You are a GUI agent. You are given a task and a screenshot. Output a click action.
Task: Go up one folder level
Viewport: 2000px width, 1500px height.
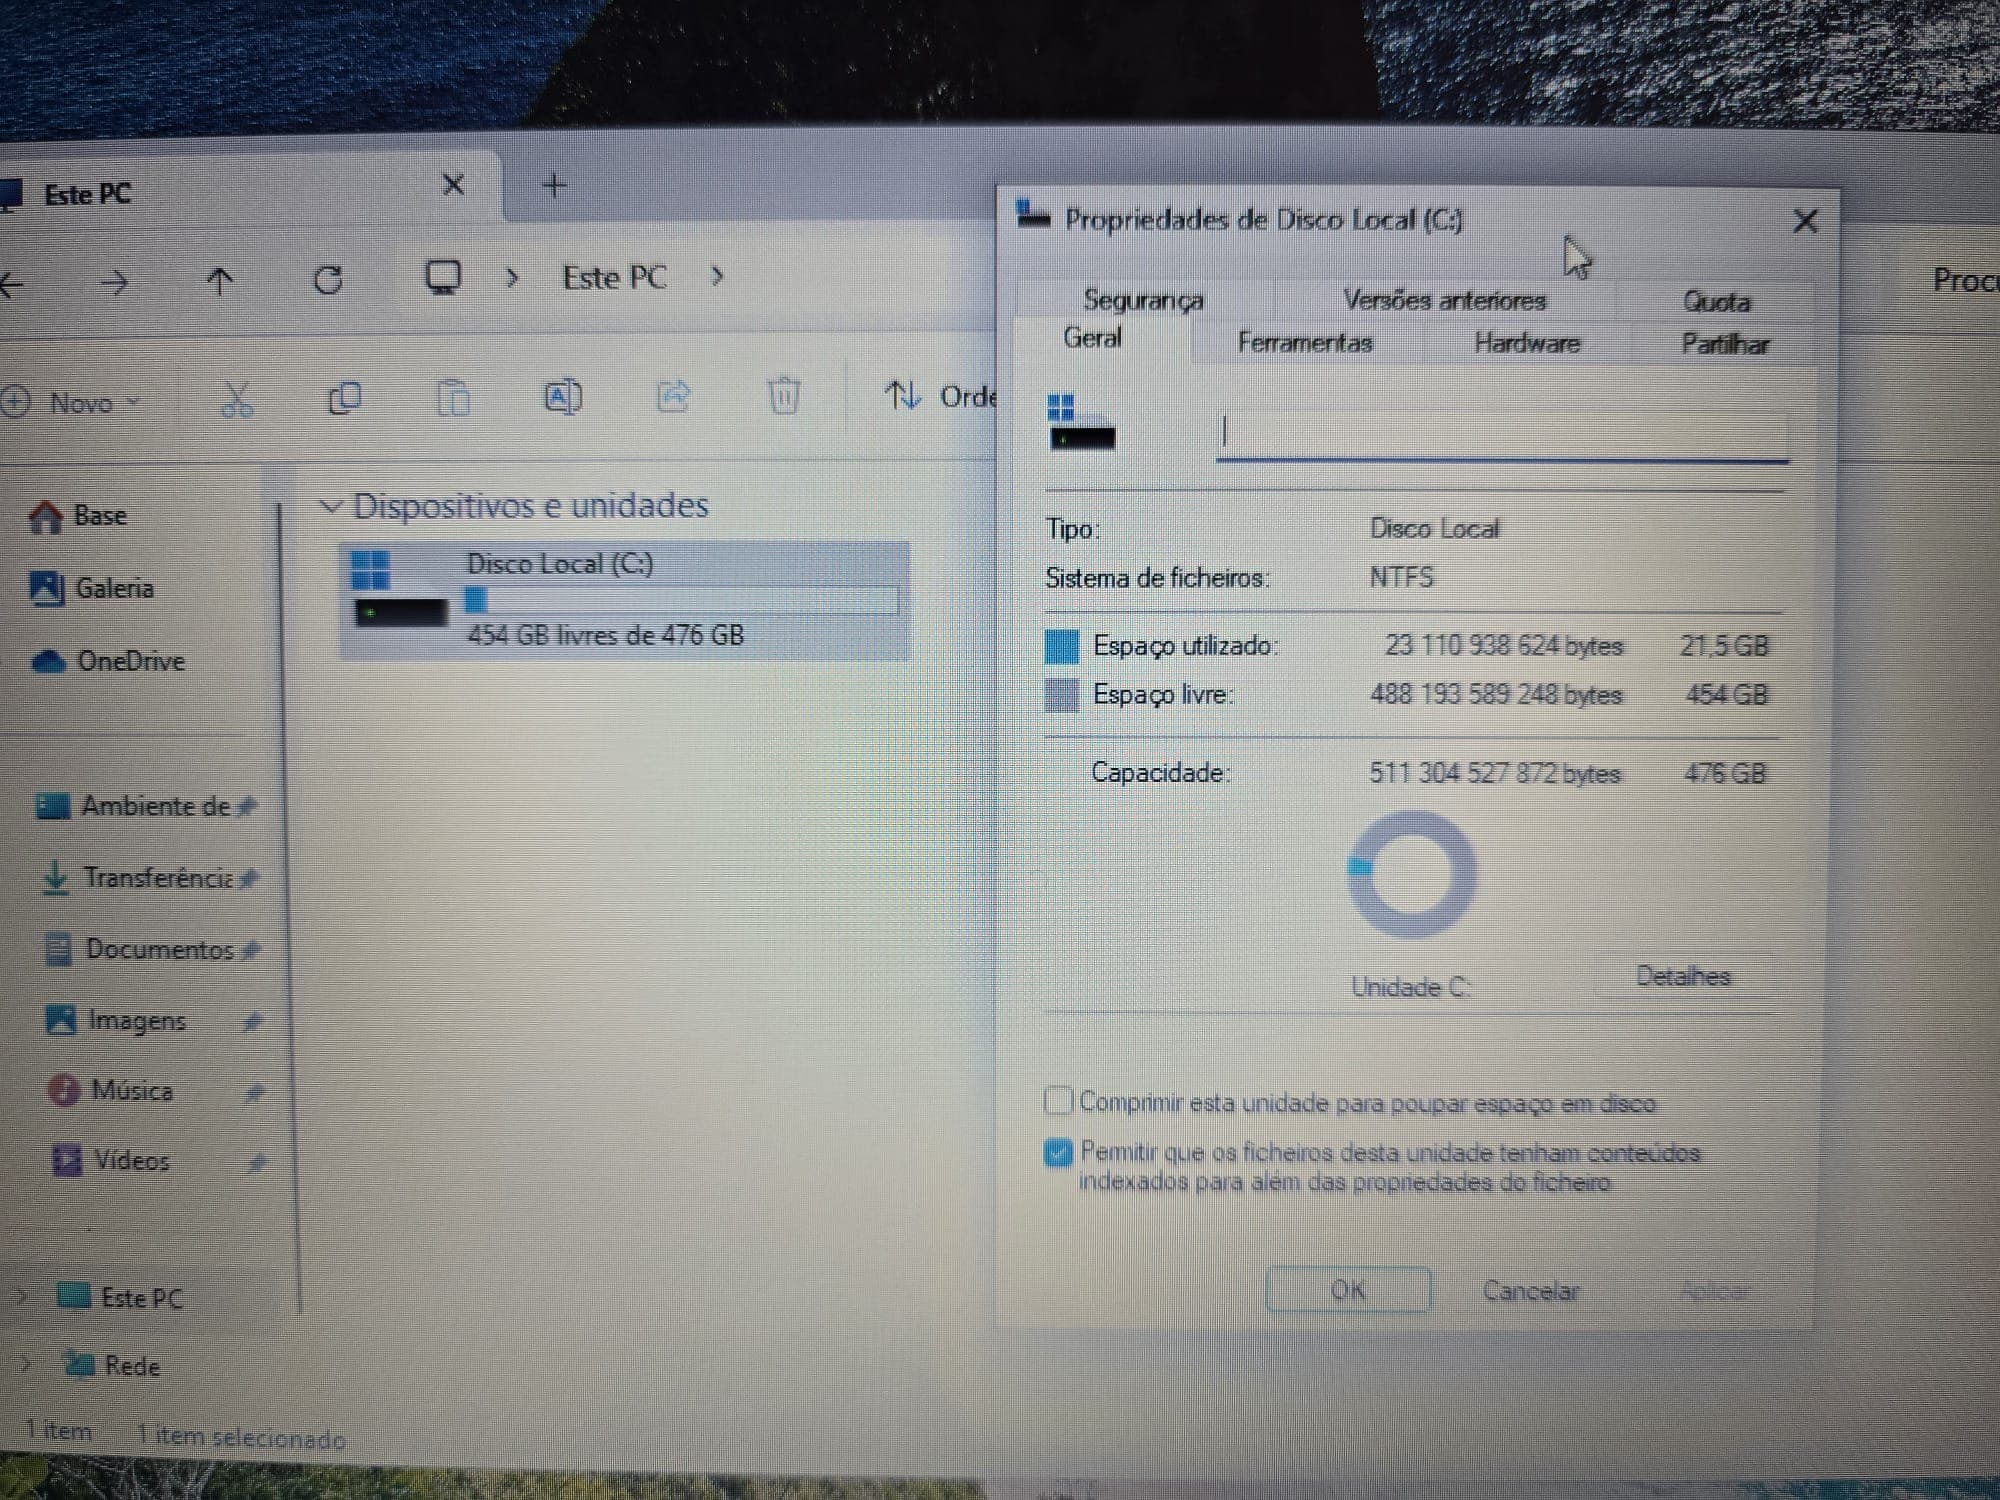point(220,282)
